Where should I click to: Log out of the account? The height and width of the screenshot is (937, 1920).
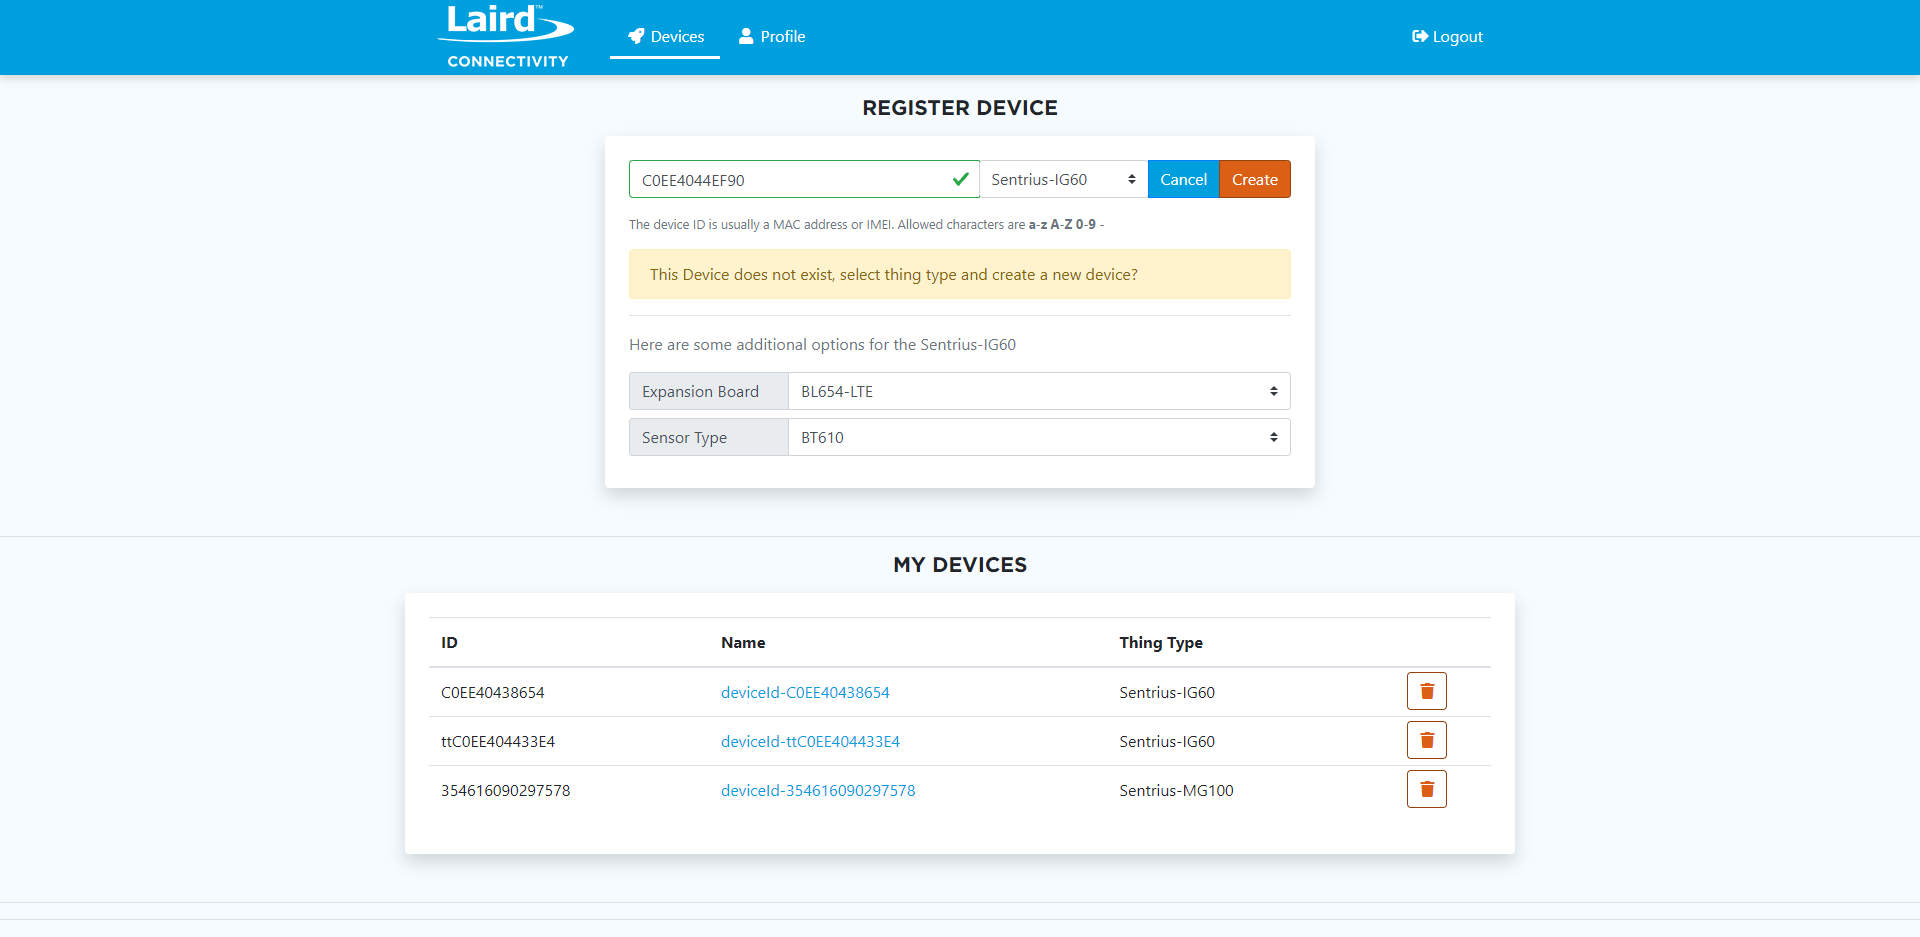pos(1447,37)
